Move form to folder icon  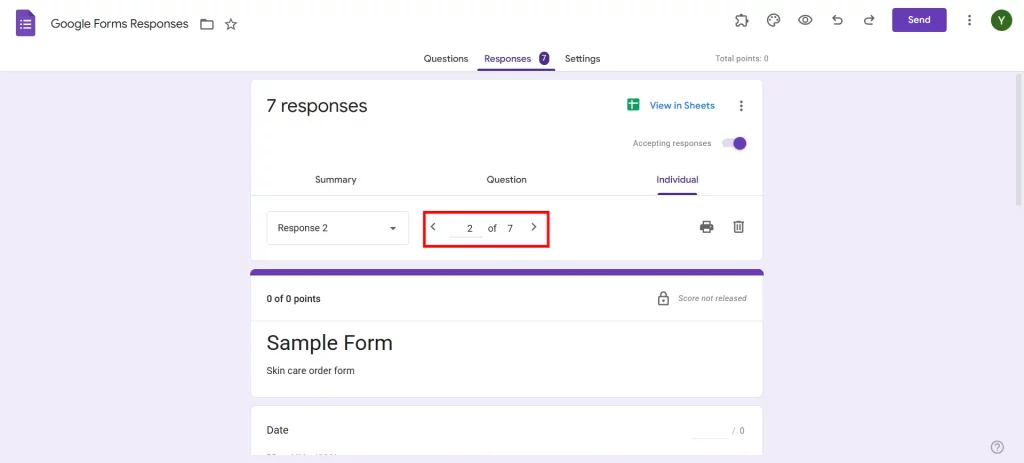(207, 25)
